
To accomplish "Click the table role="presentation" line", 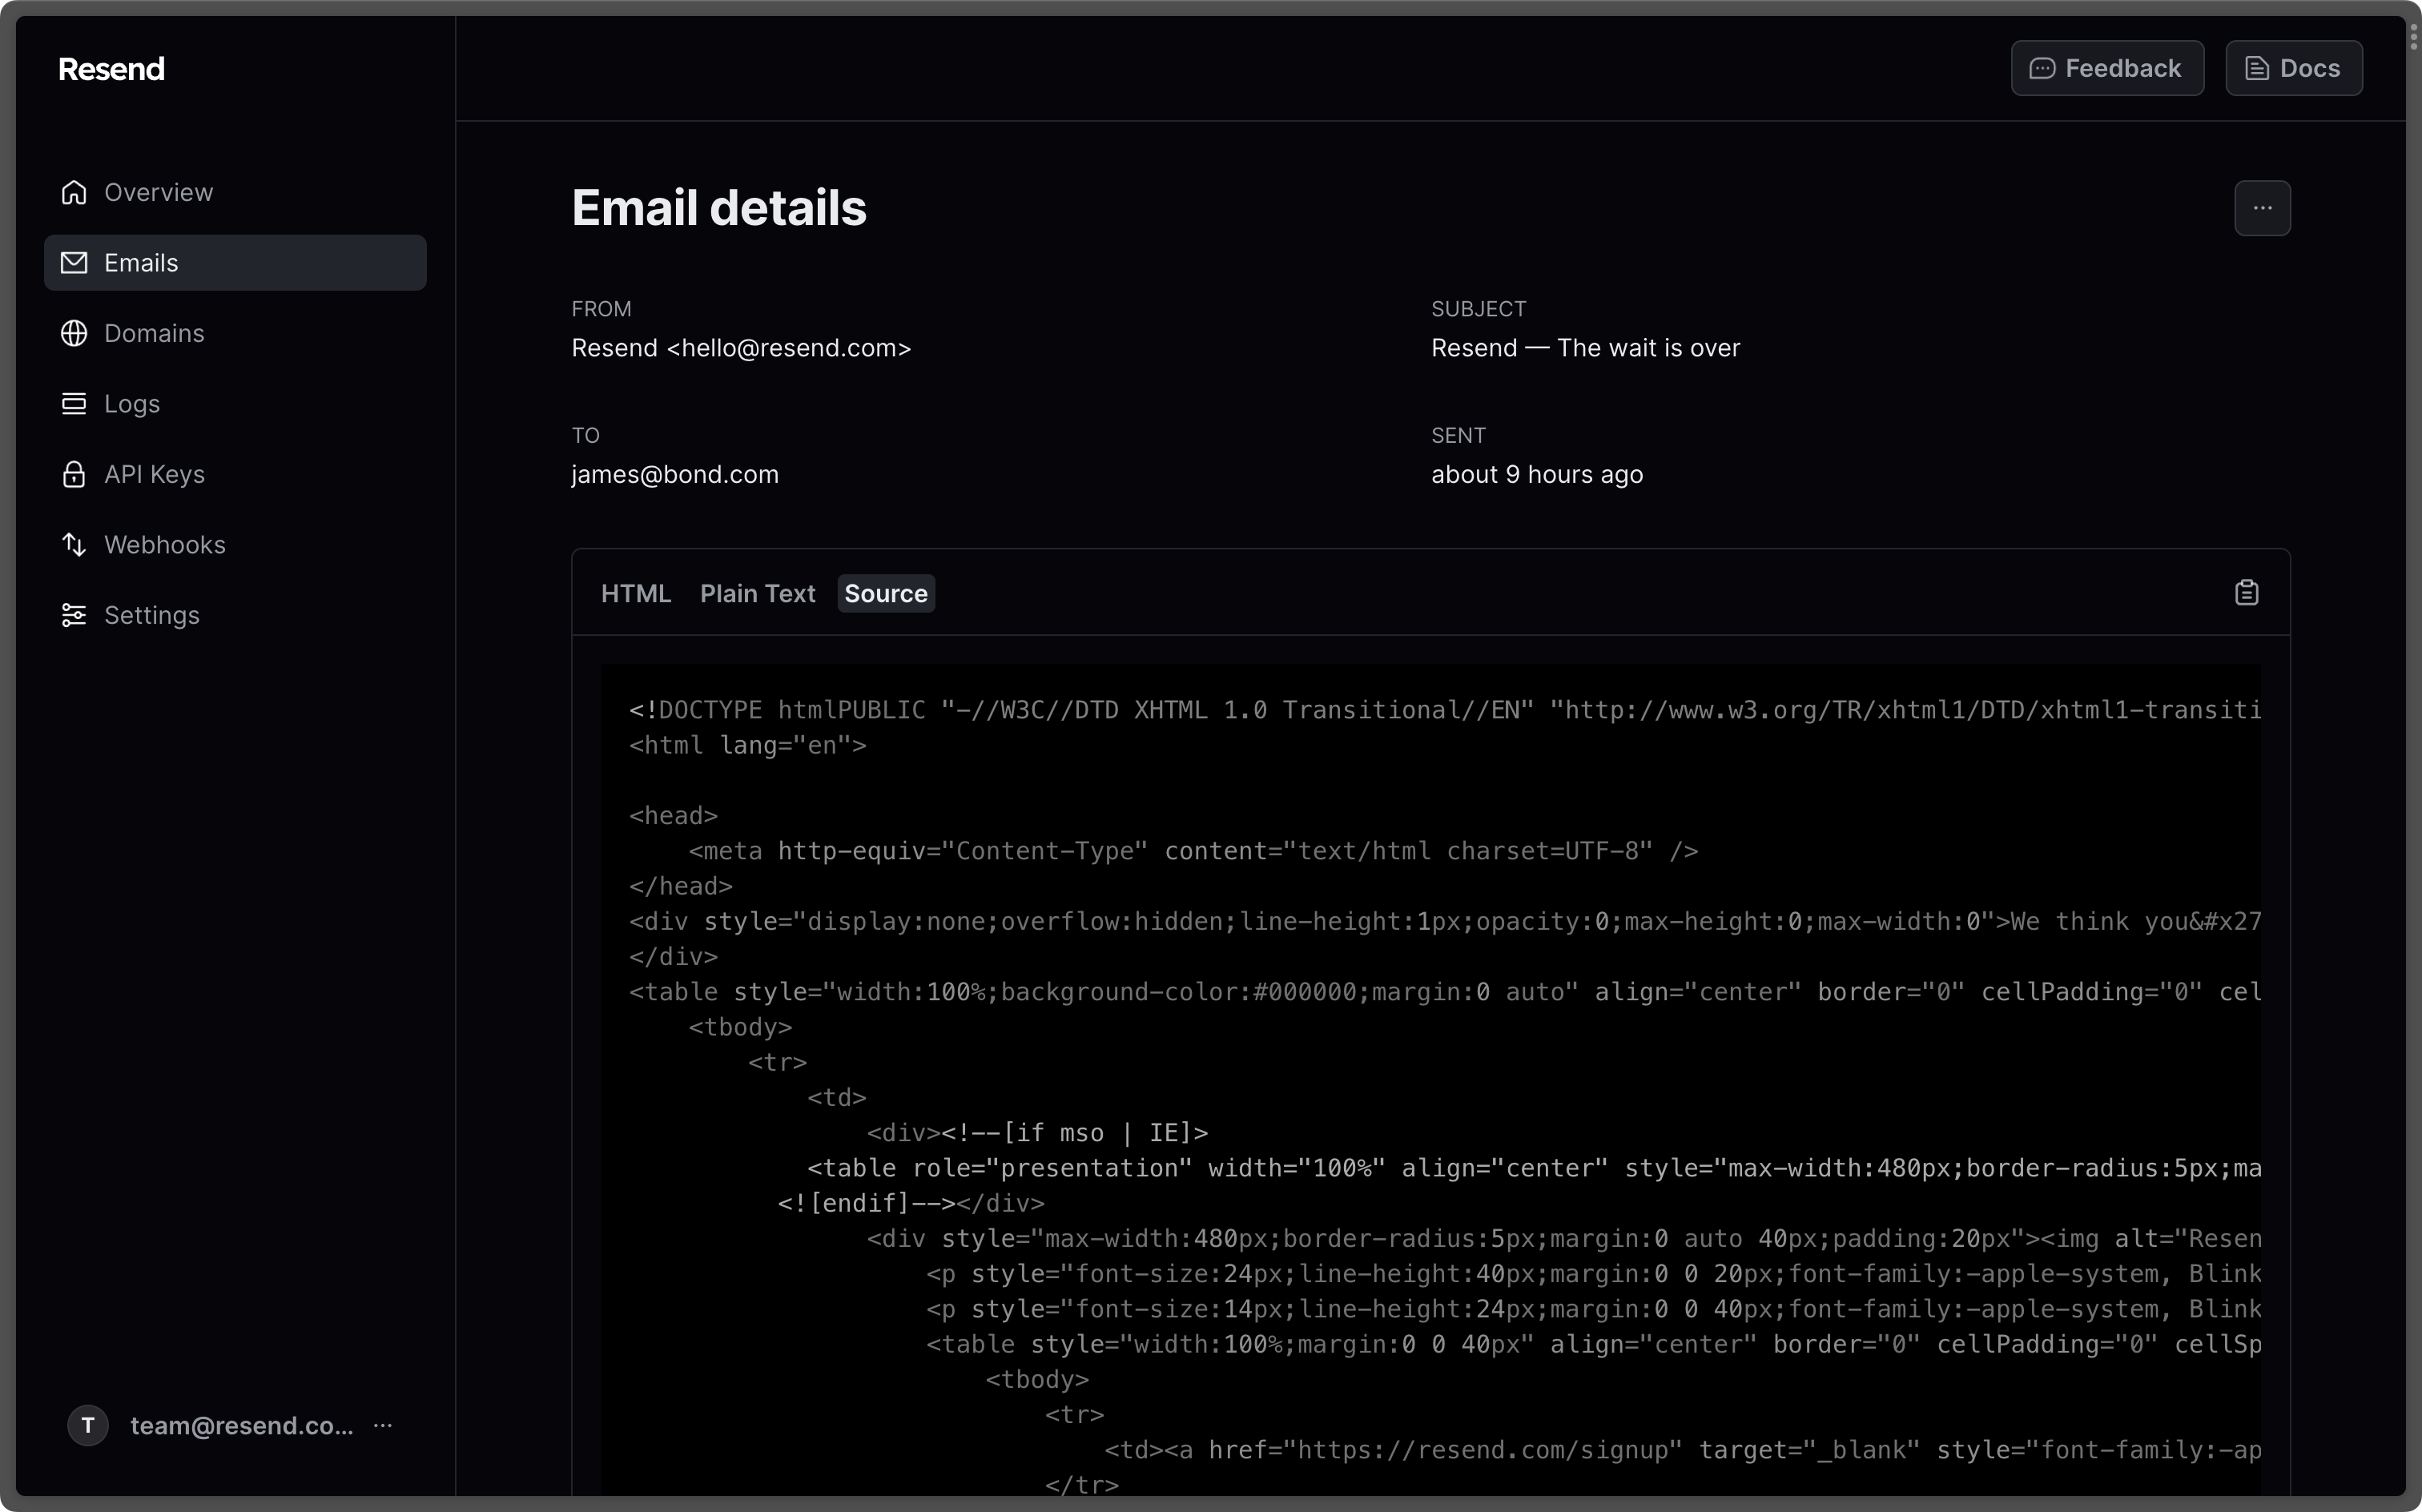I will tap(1534, 1168).
